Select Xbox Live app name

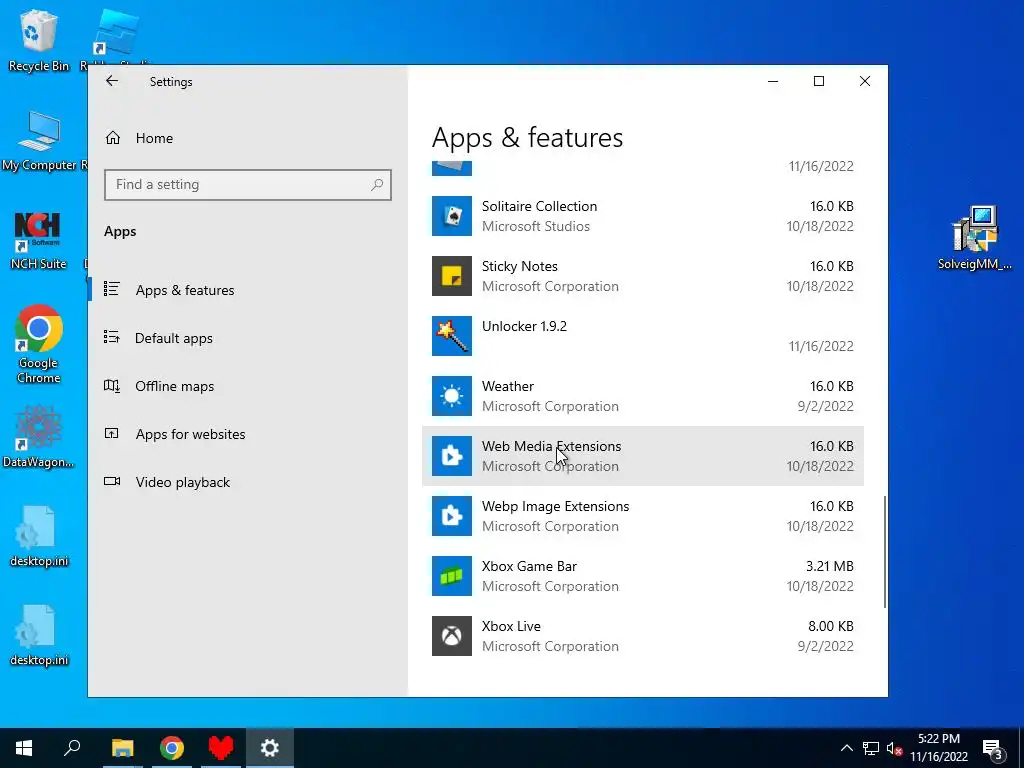511,626
